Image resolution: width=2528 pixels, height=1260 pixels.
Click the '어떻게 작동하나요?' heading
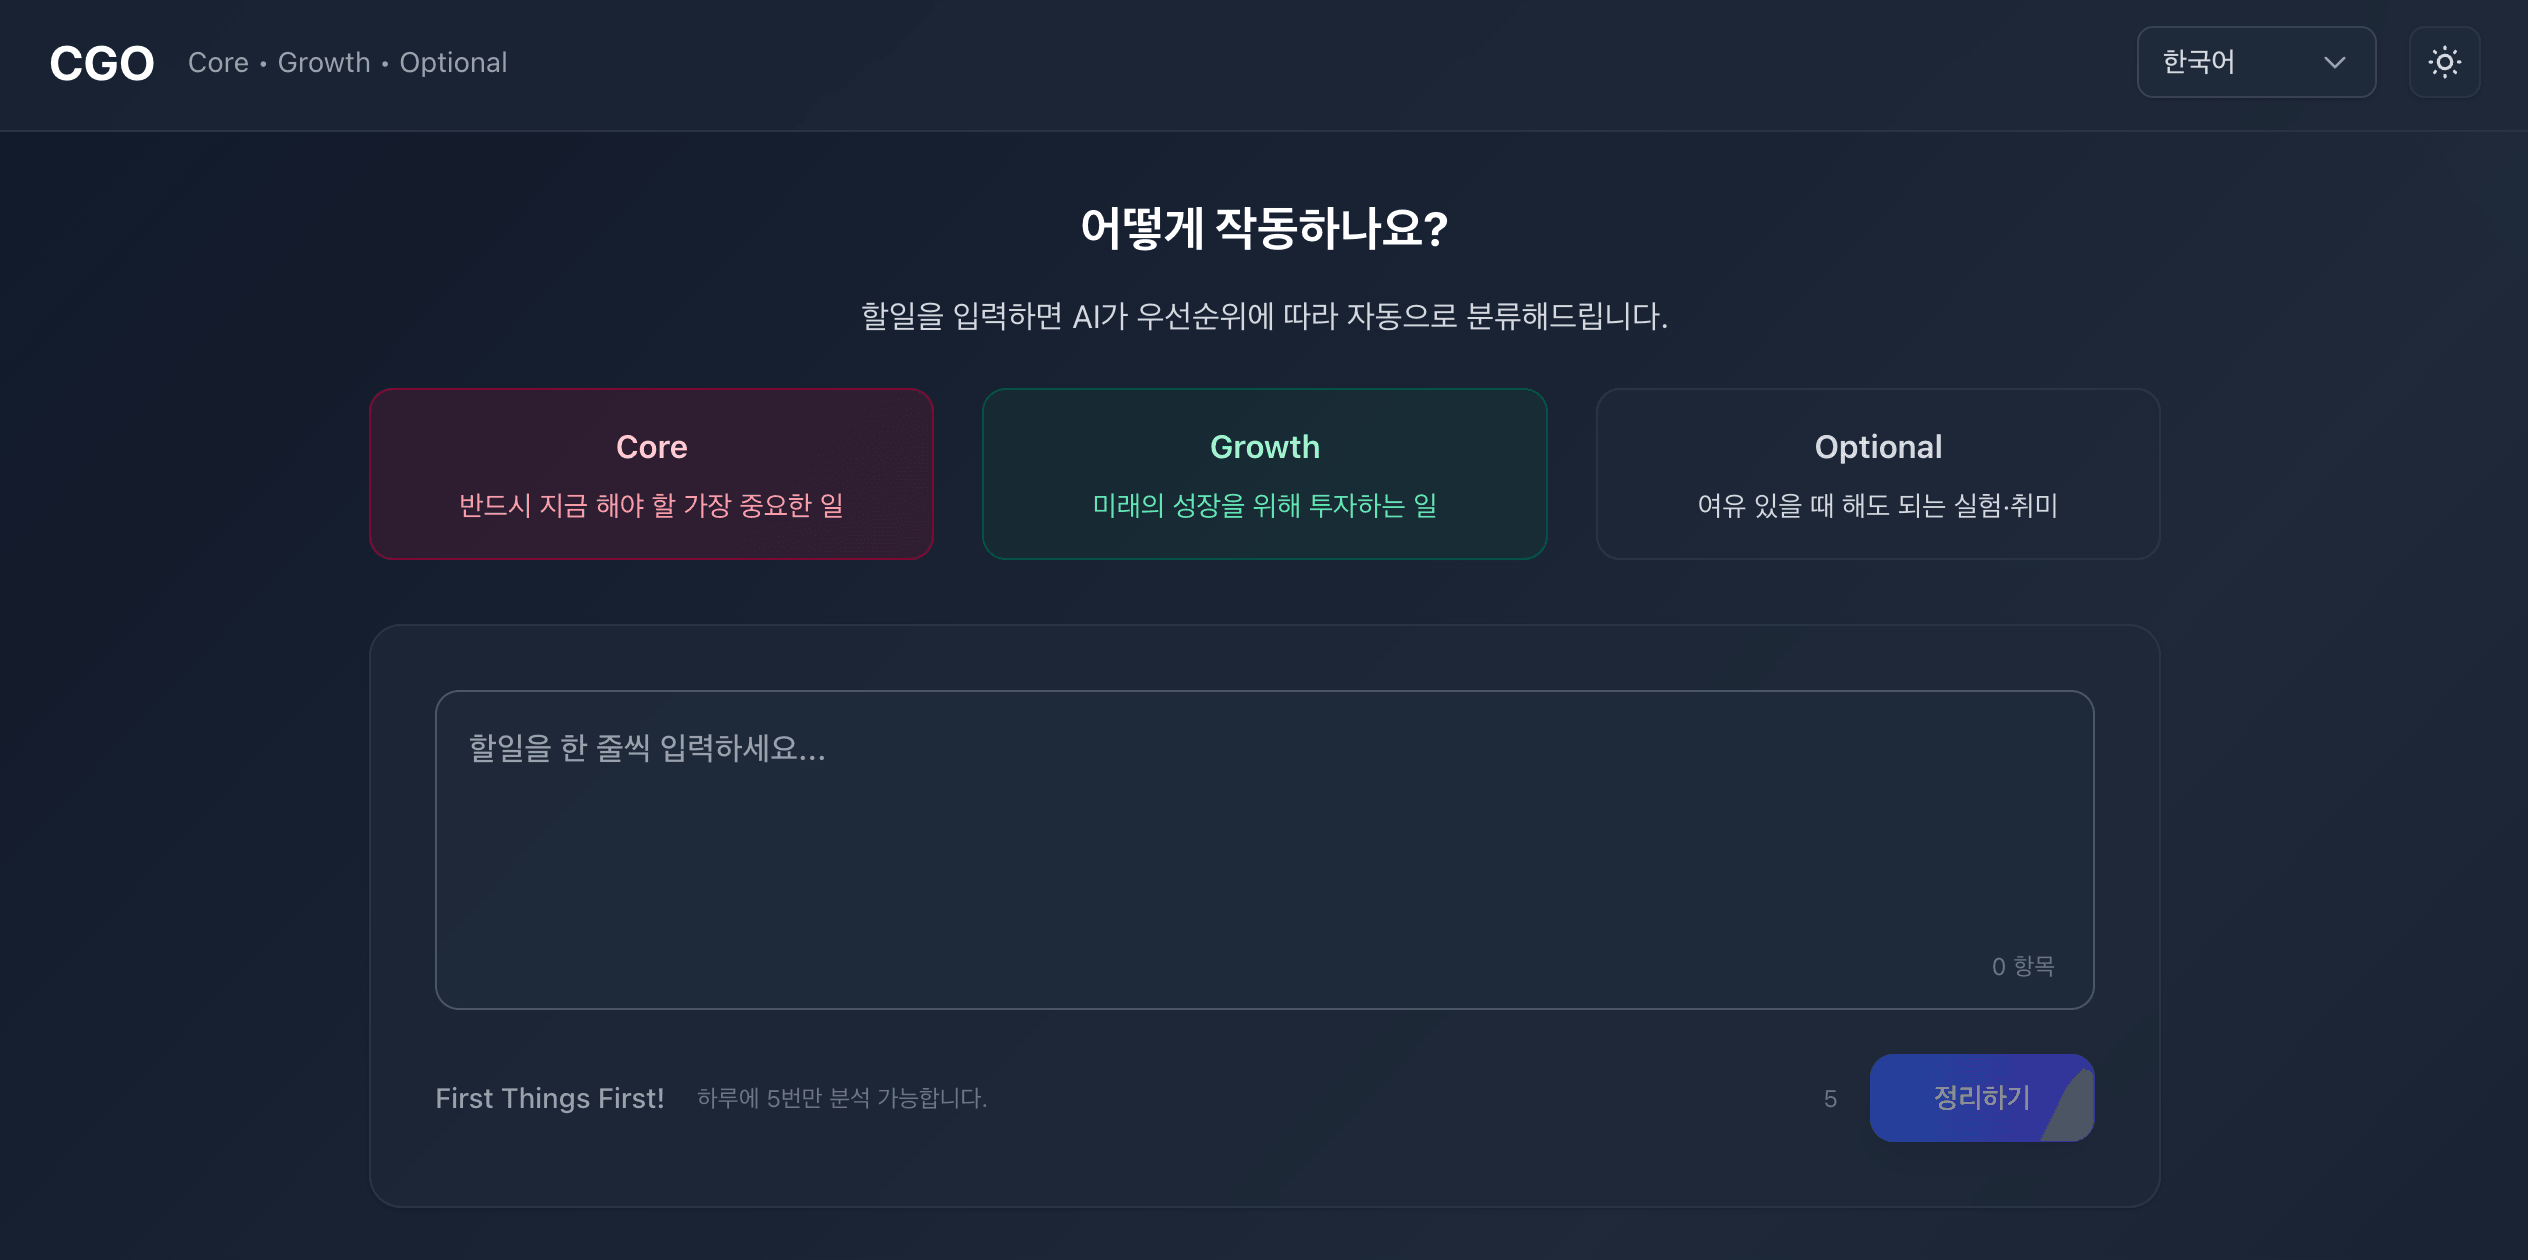[x=1264, y=228]
